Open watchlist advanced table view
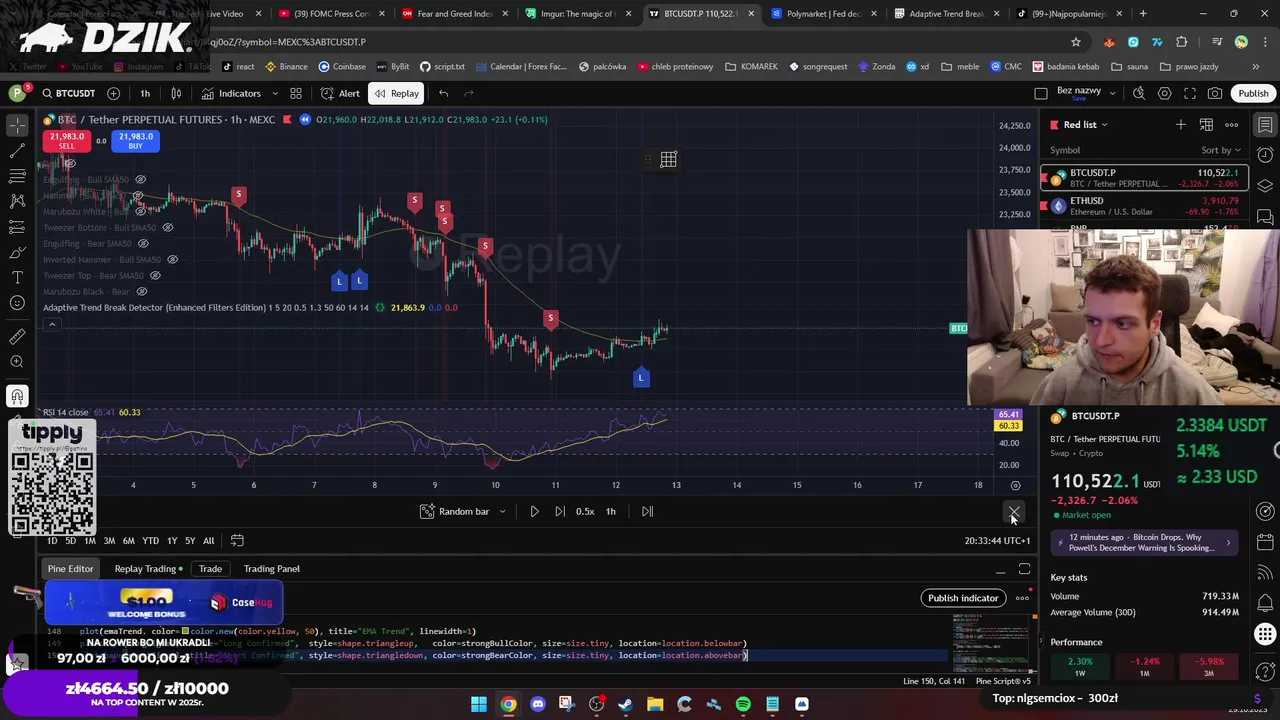Screen dimensions: 1280x720 point(1206,124)
